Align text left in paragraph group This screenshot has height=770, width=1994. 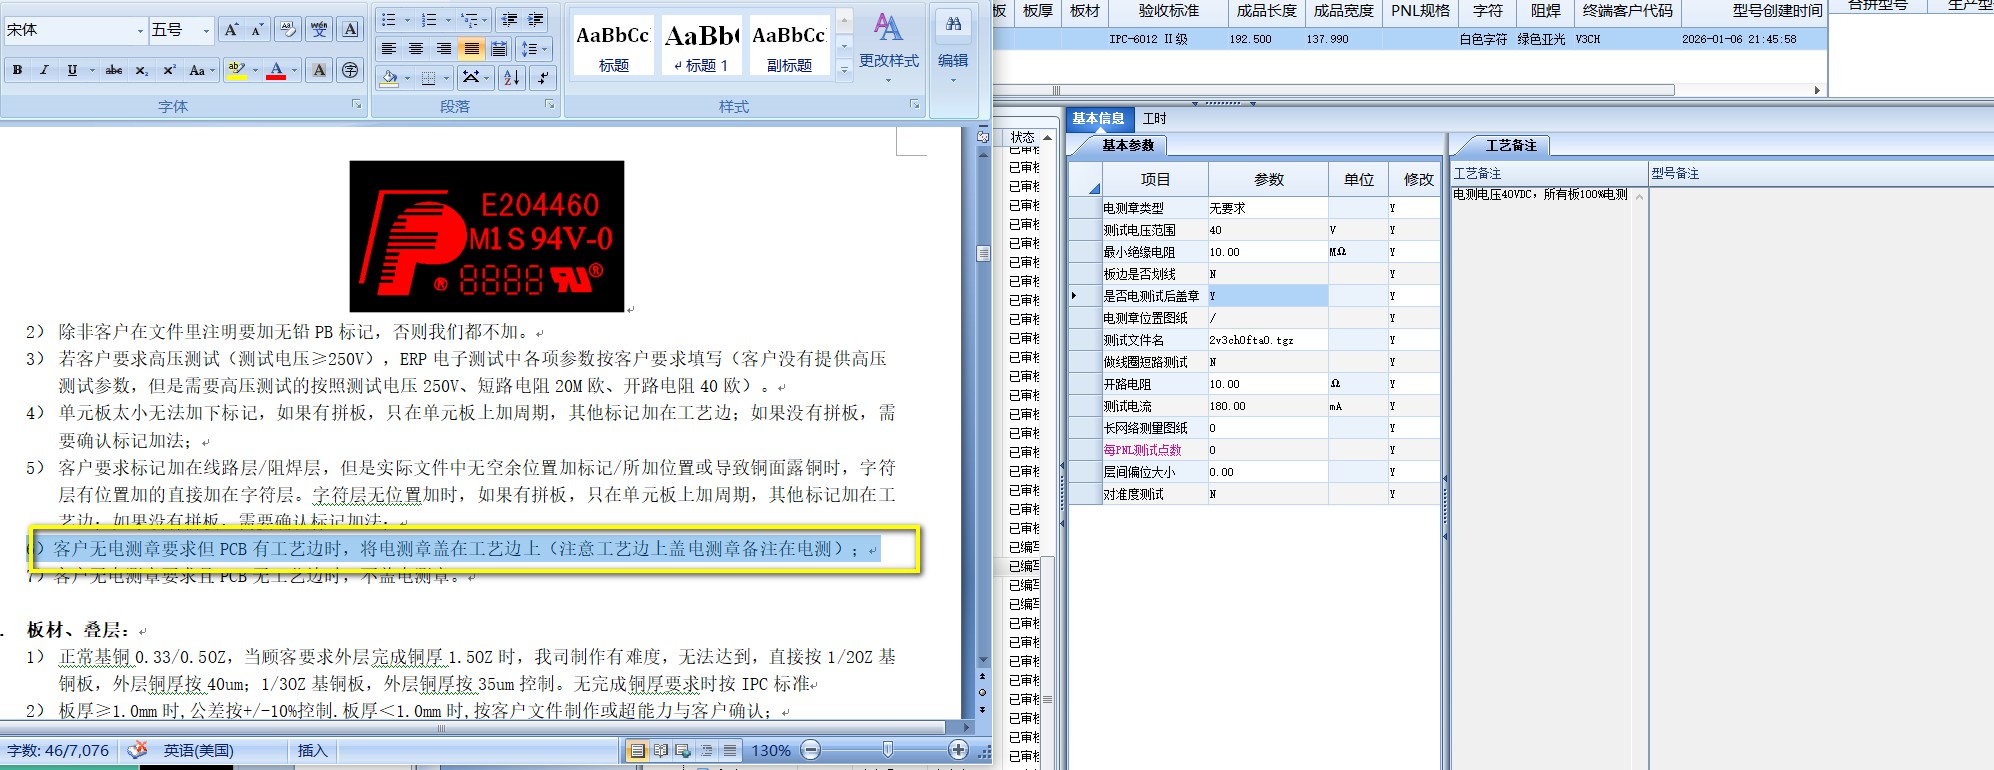pyautogui.click(x=389, y=48)
